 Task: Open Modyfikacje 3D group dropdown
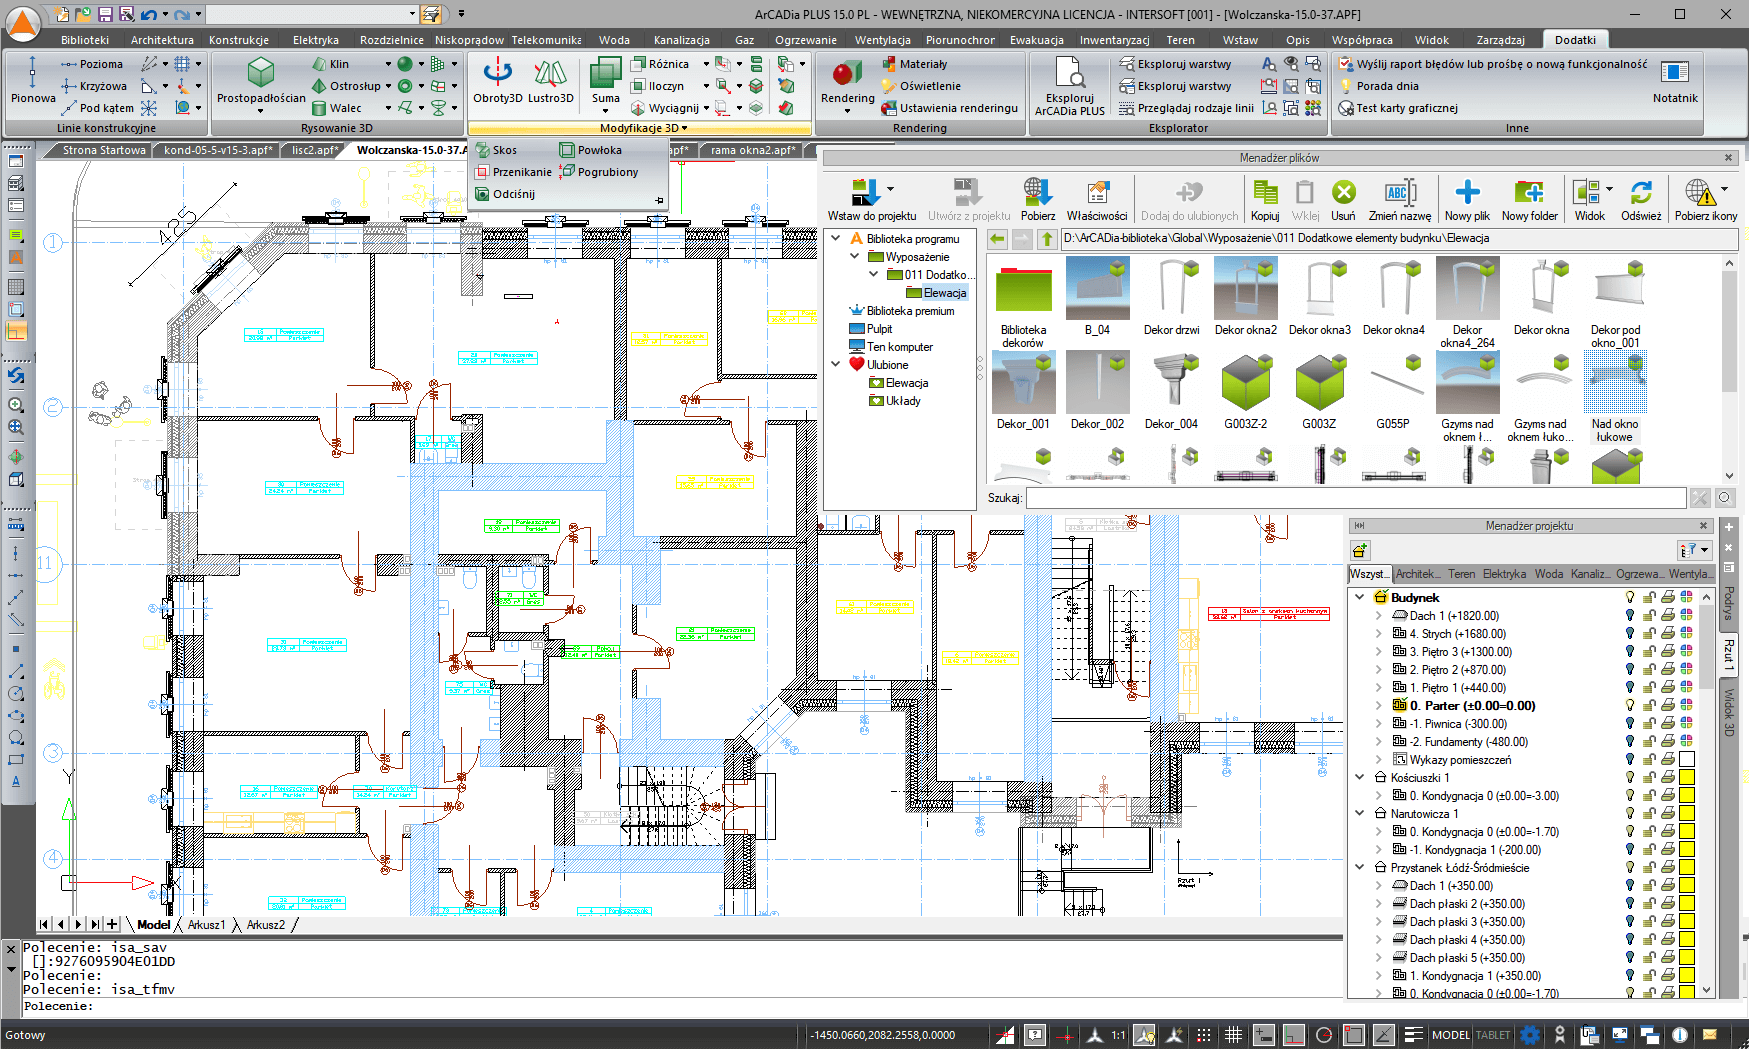[643, 128]
